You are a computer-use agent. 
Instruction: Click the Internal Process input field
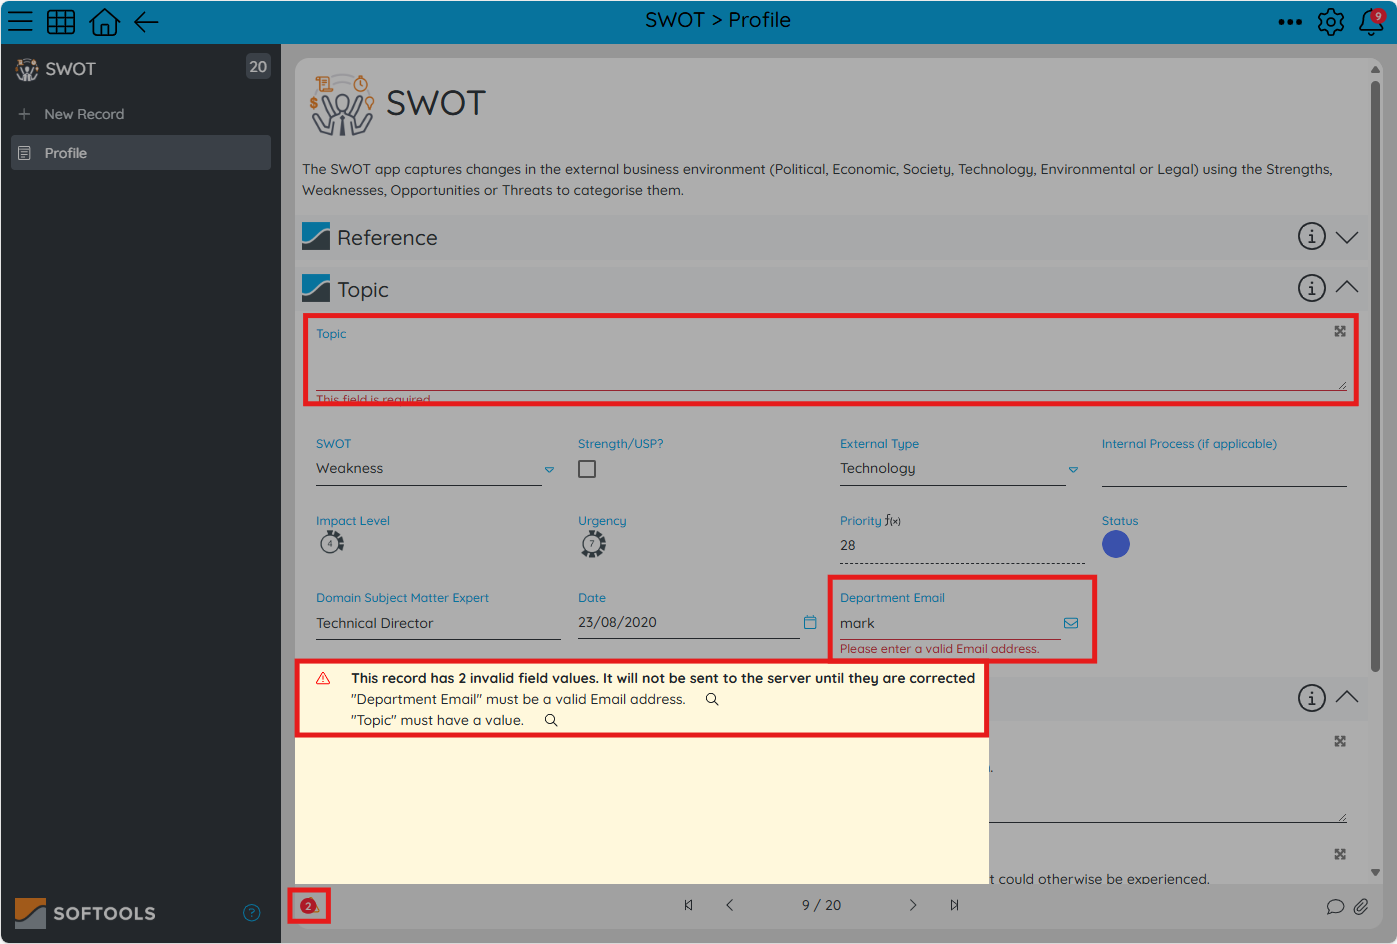[1224, 470]
